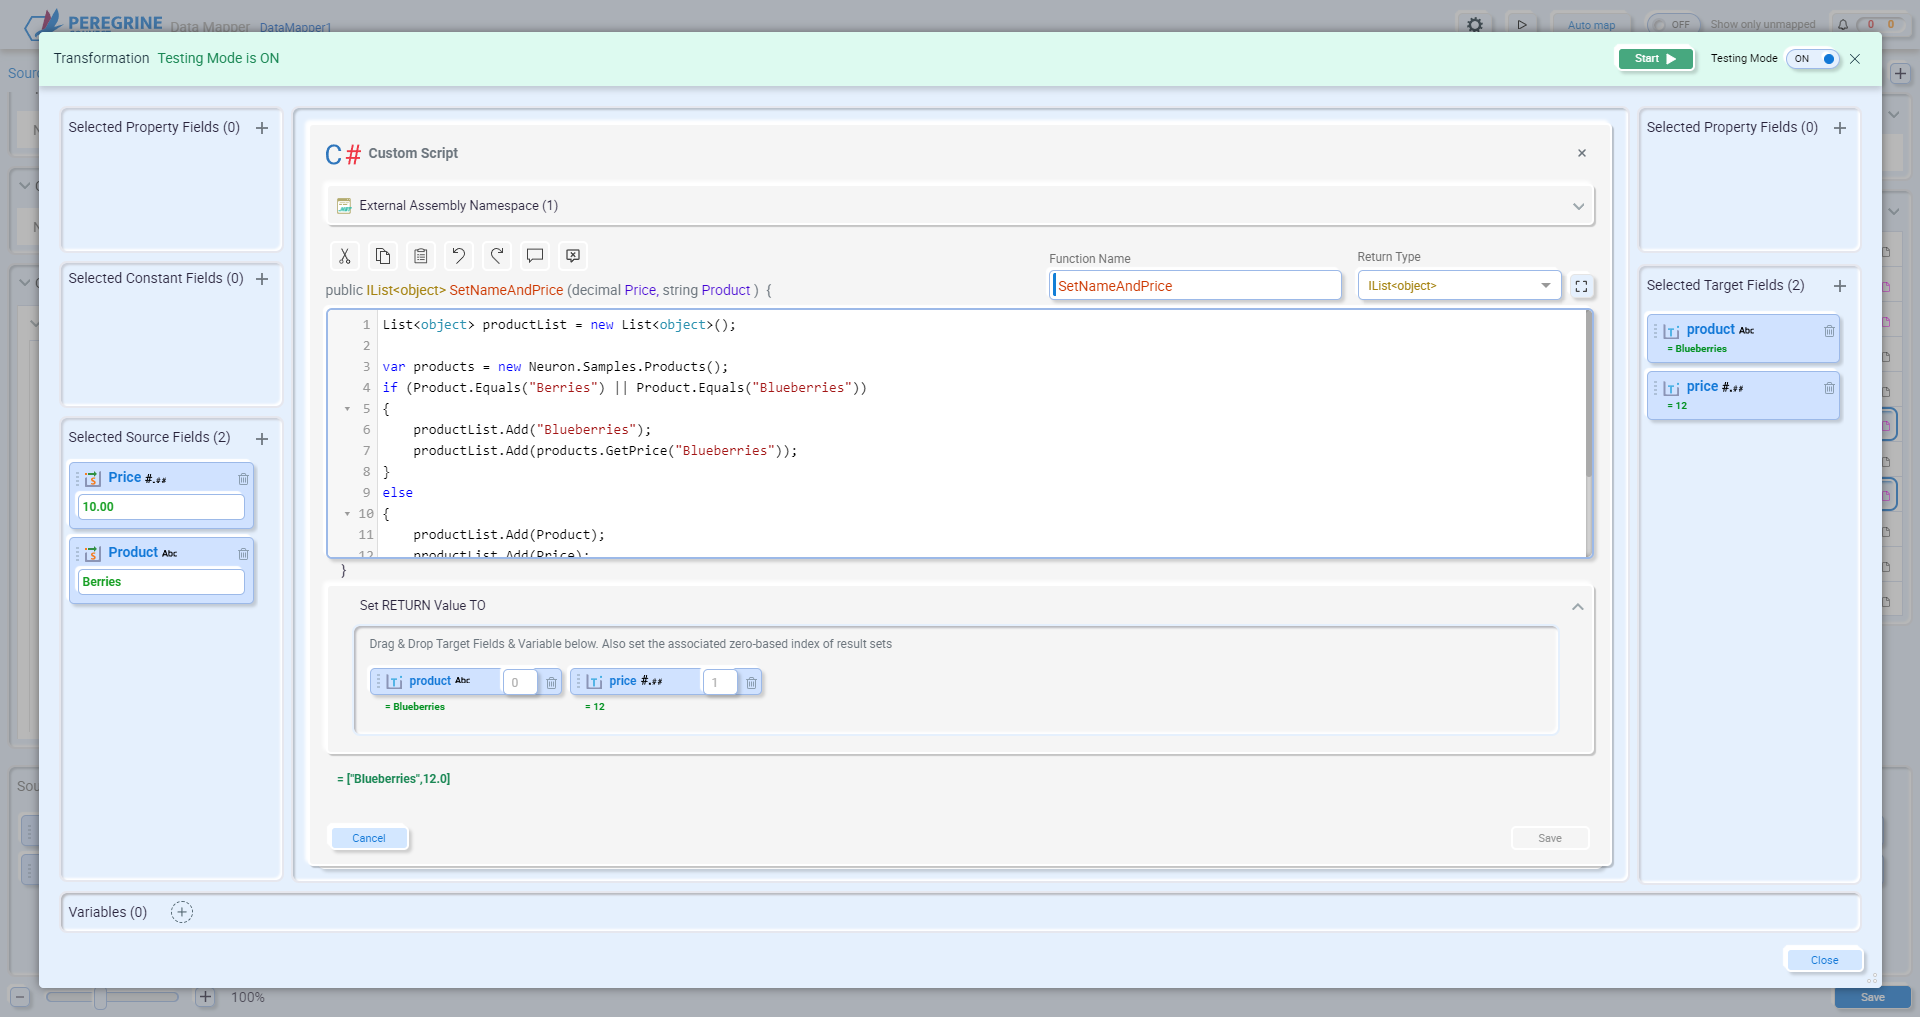The height and width of the screenshot is (1017, 1920).
Task: Cut selected code with scissors icon
Action: coord(344,256)
